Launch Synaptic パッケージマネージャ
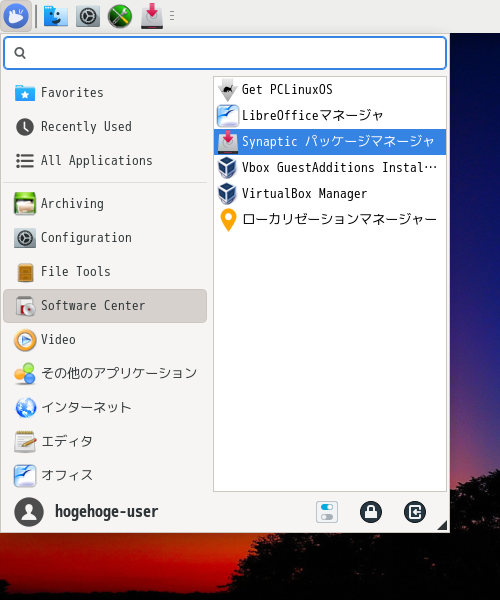This screenshot has height=600, width=500. (x=330, y=142)
